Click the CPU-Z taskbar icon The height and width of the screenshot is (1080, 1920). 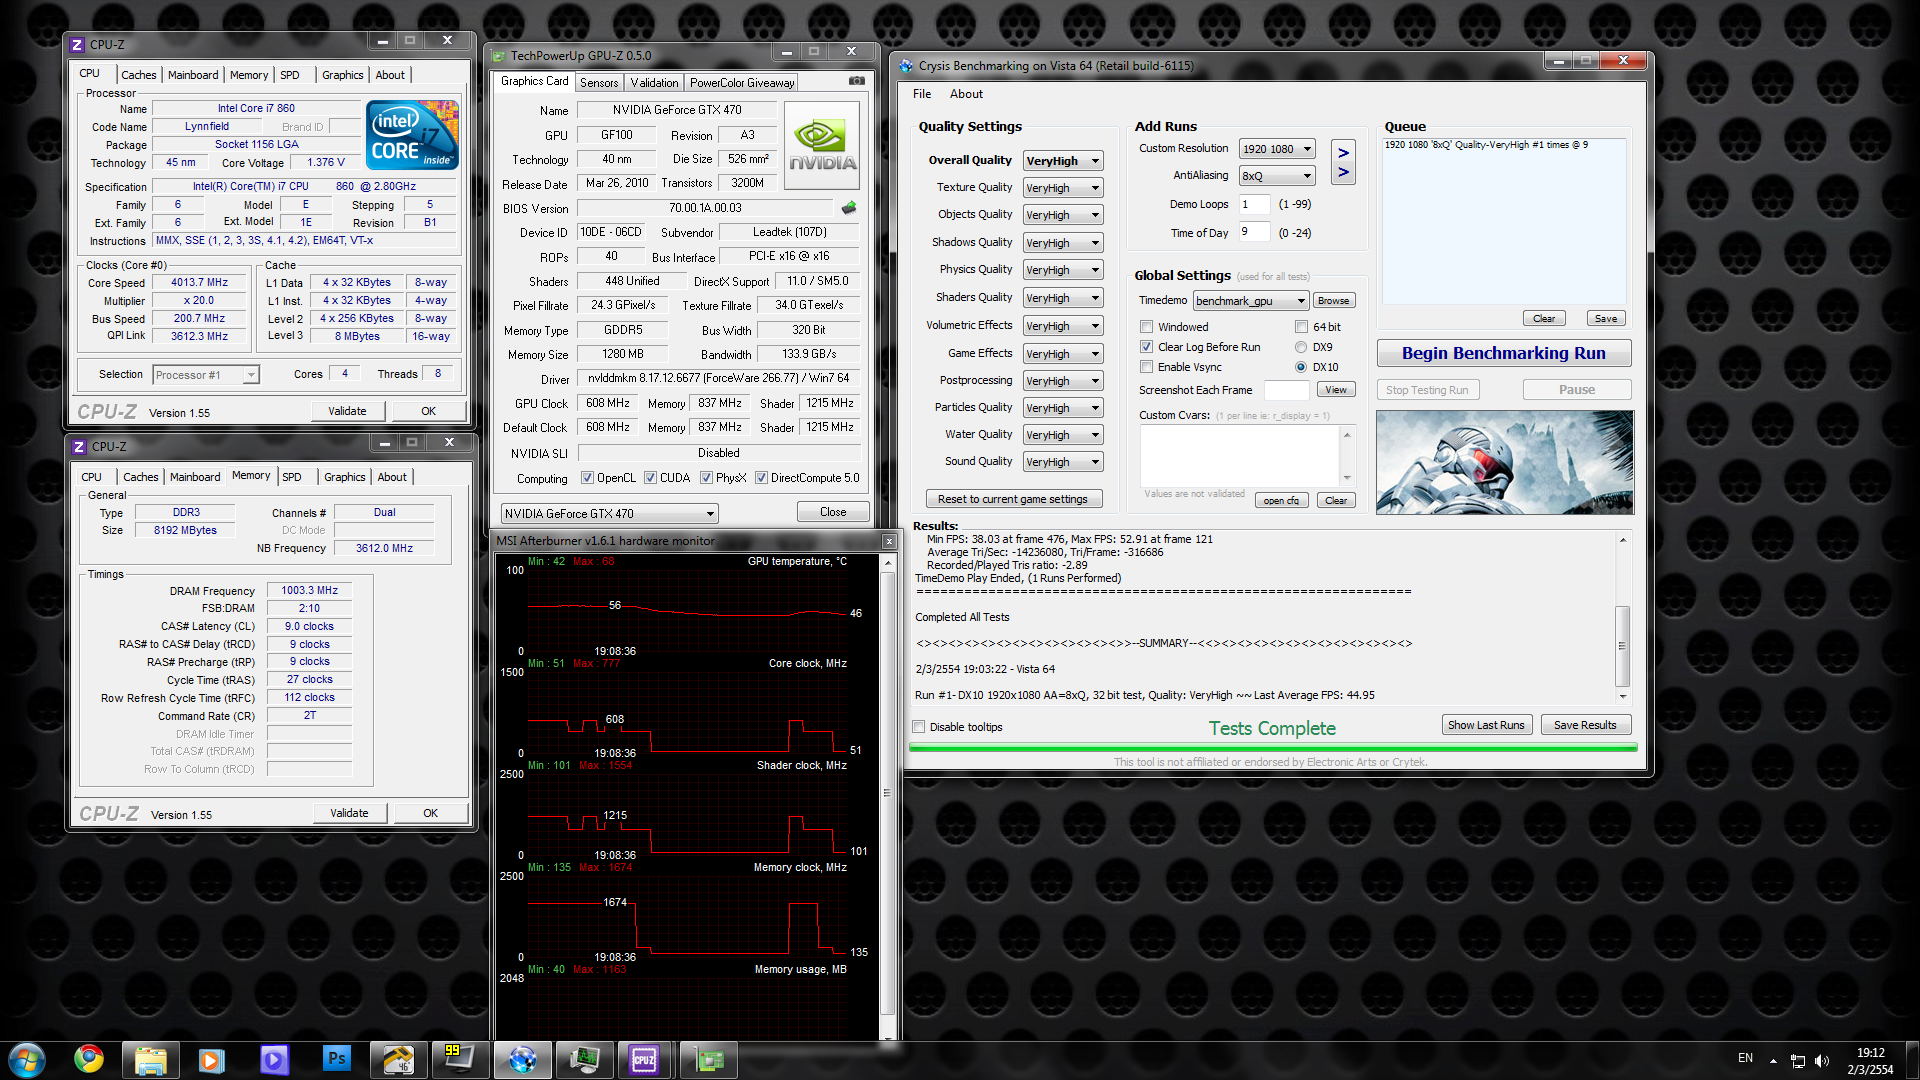(644, 1059)
